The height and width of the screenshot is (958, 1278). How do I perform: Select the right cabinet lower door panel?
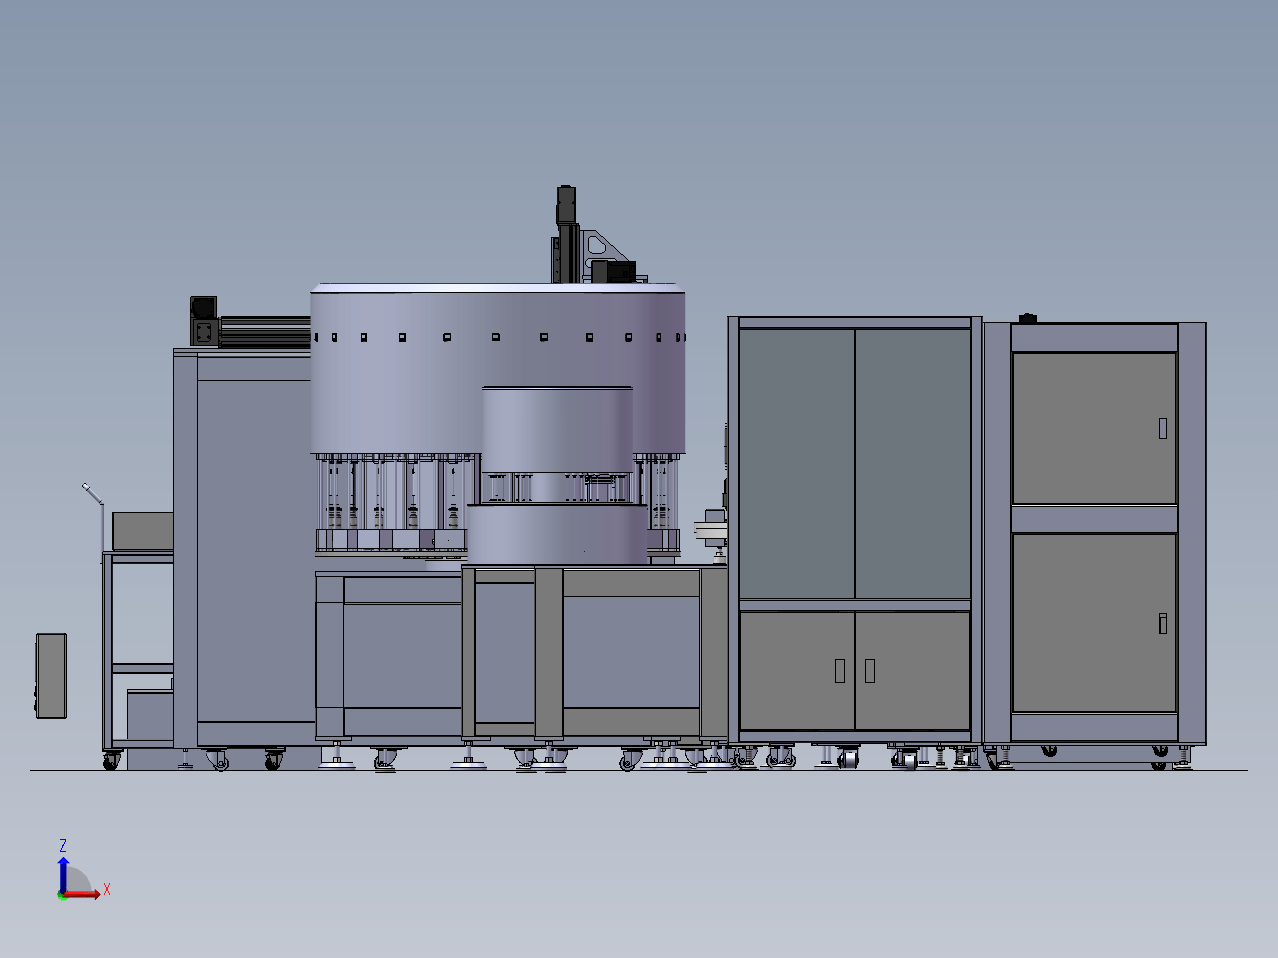[1094, 622]
